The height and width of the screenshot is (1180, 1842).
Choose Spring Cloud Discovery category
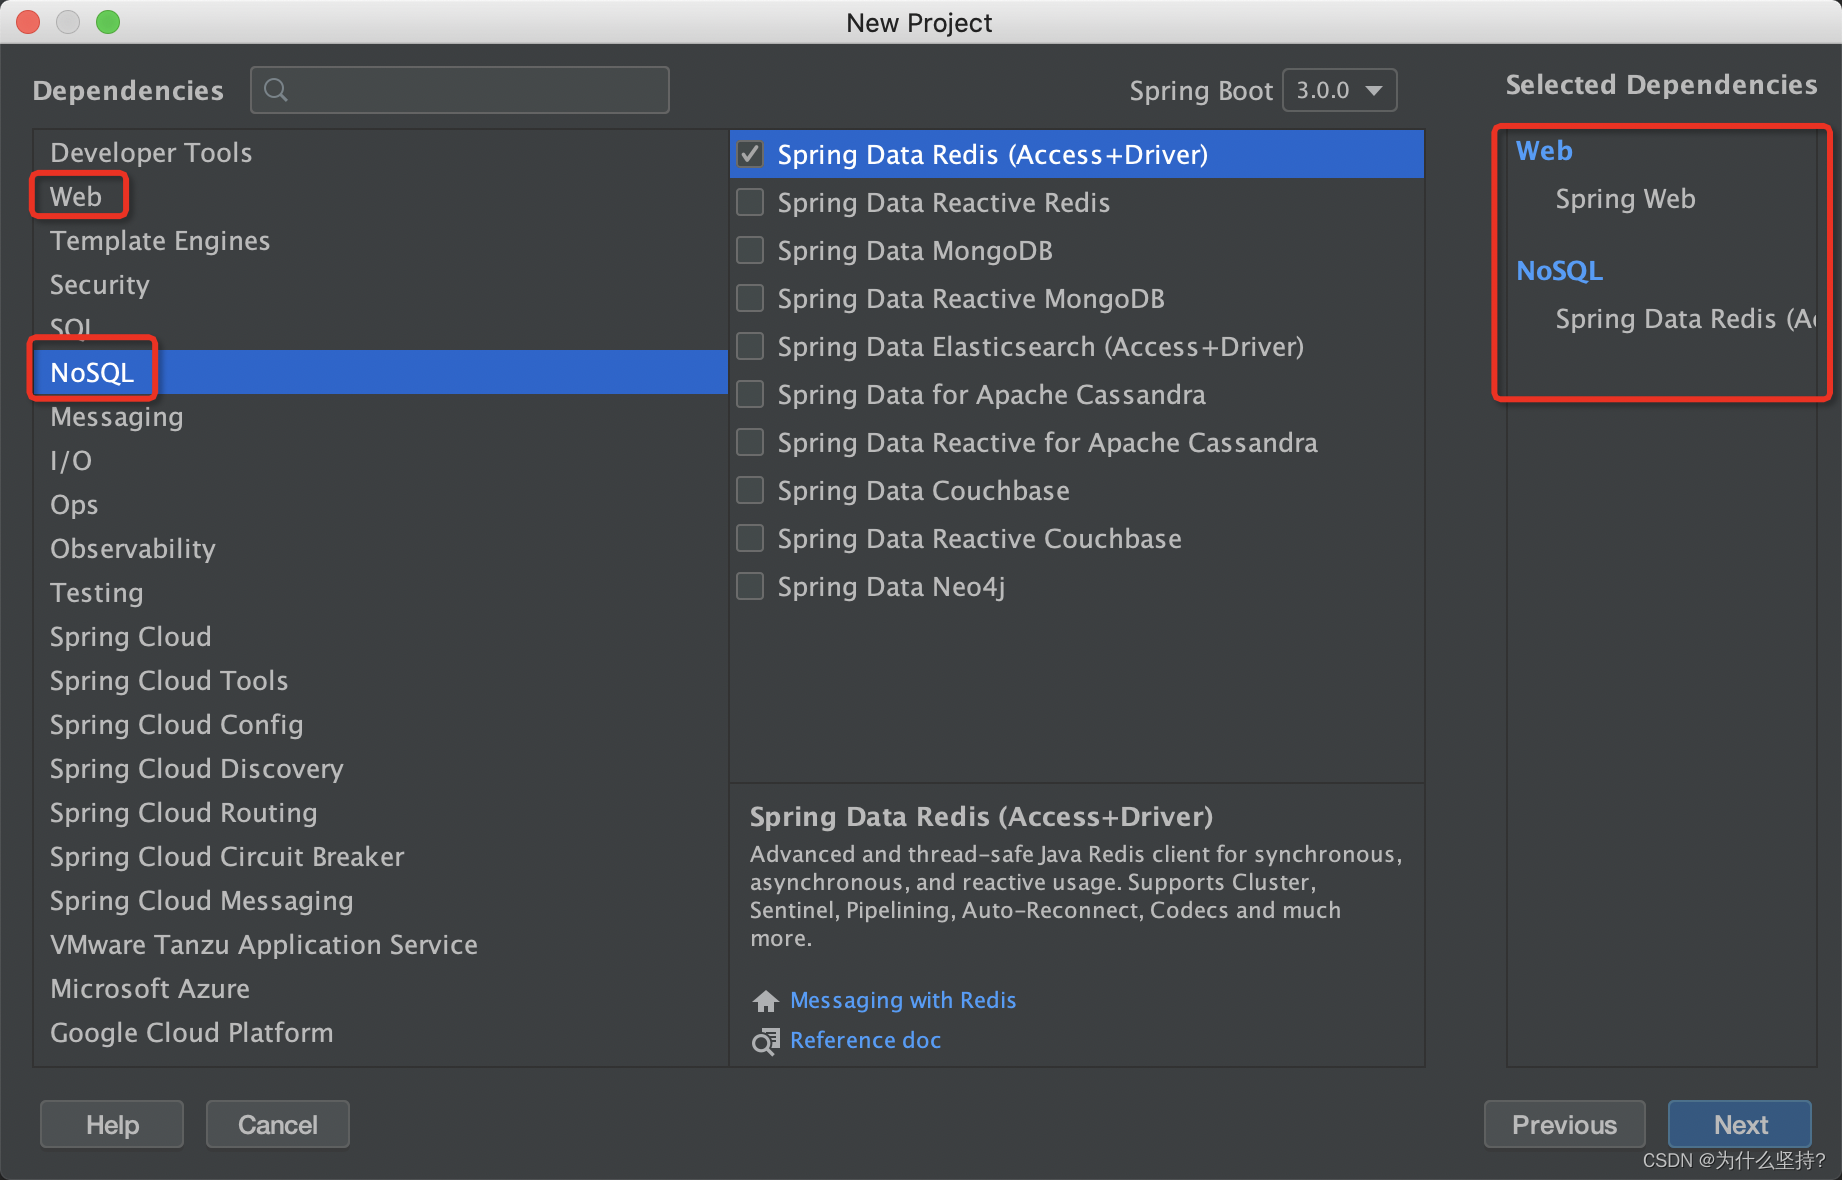[380, 769]
